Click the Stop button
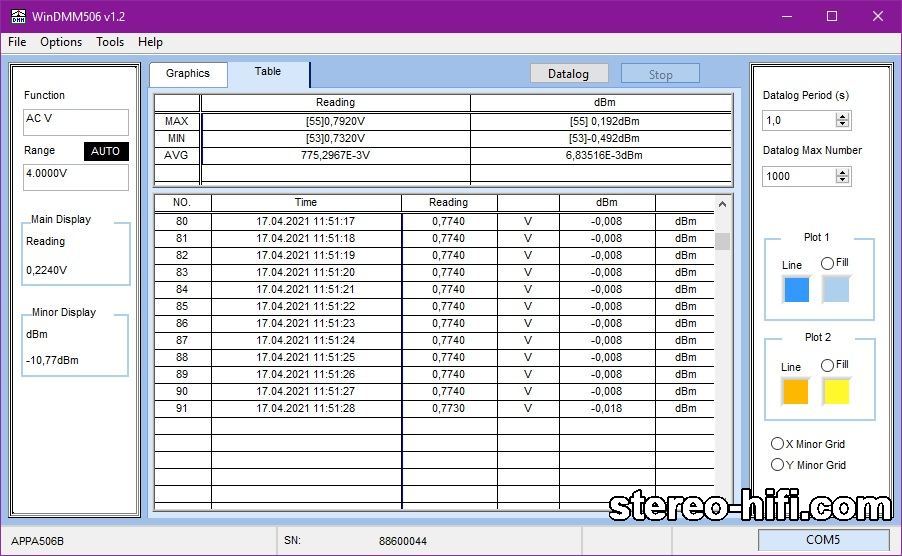902x556 pixels. click(x=660, y=74)
